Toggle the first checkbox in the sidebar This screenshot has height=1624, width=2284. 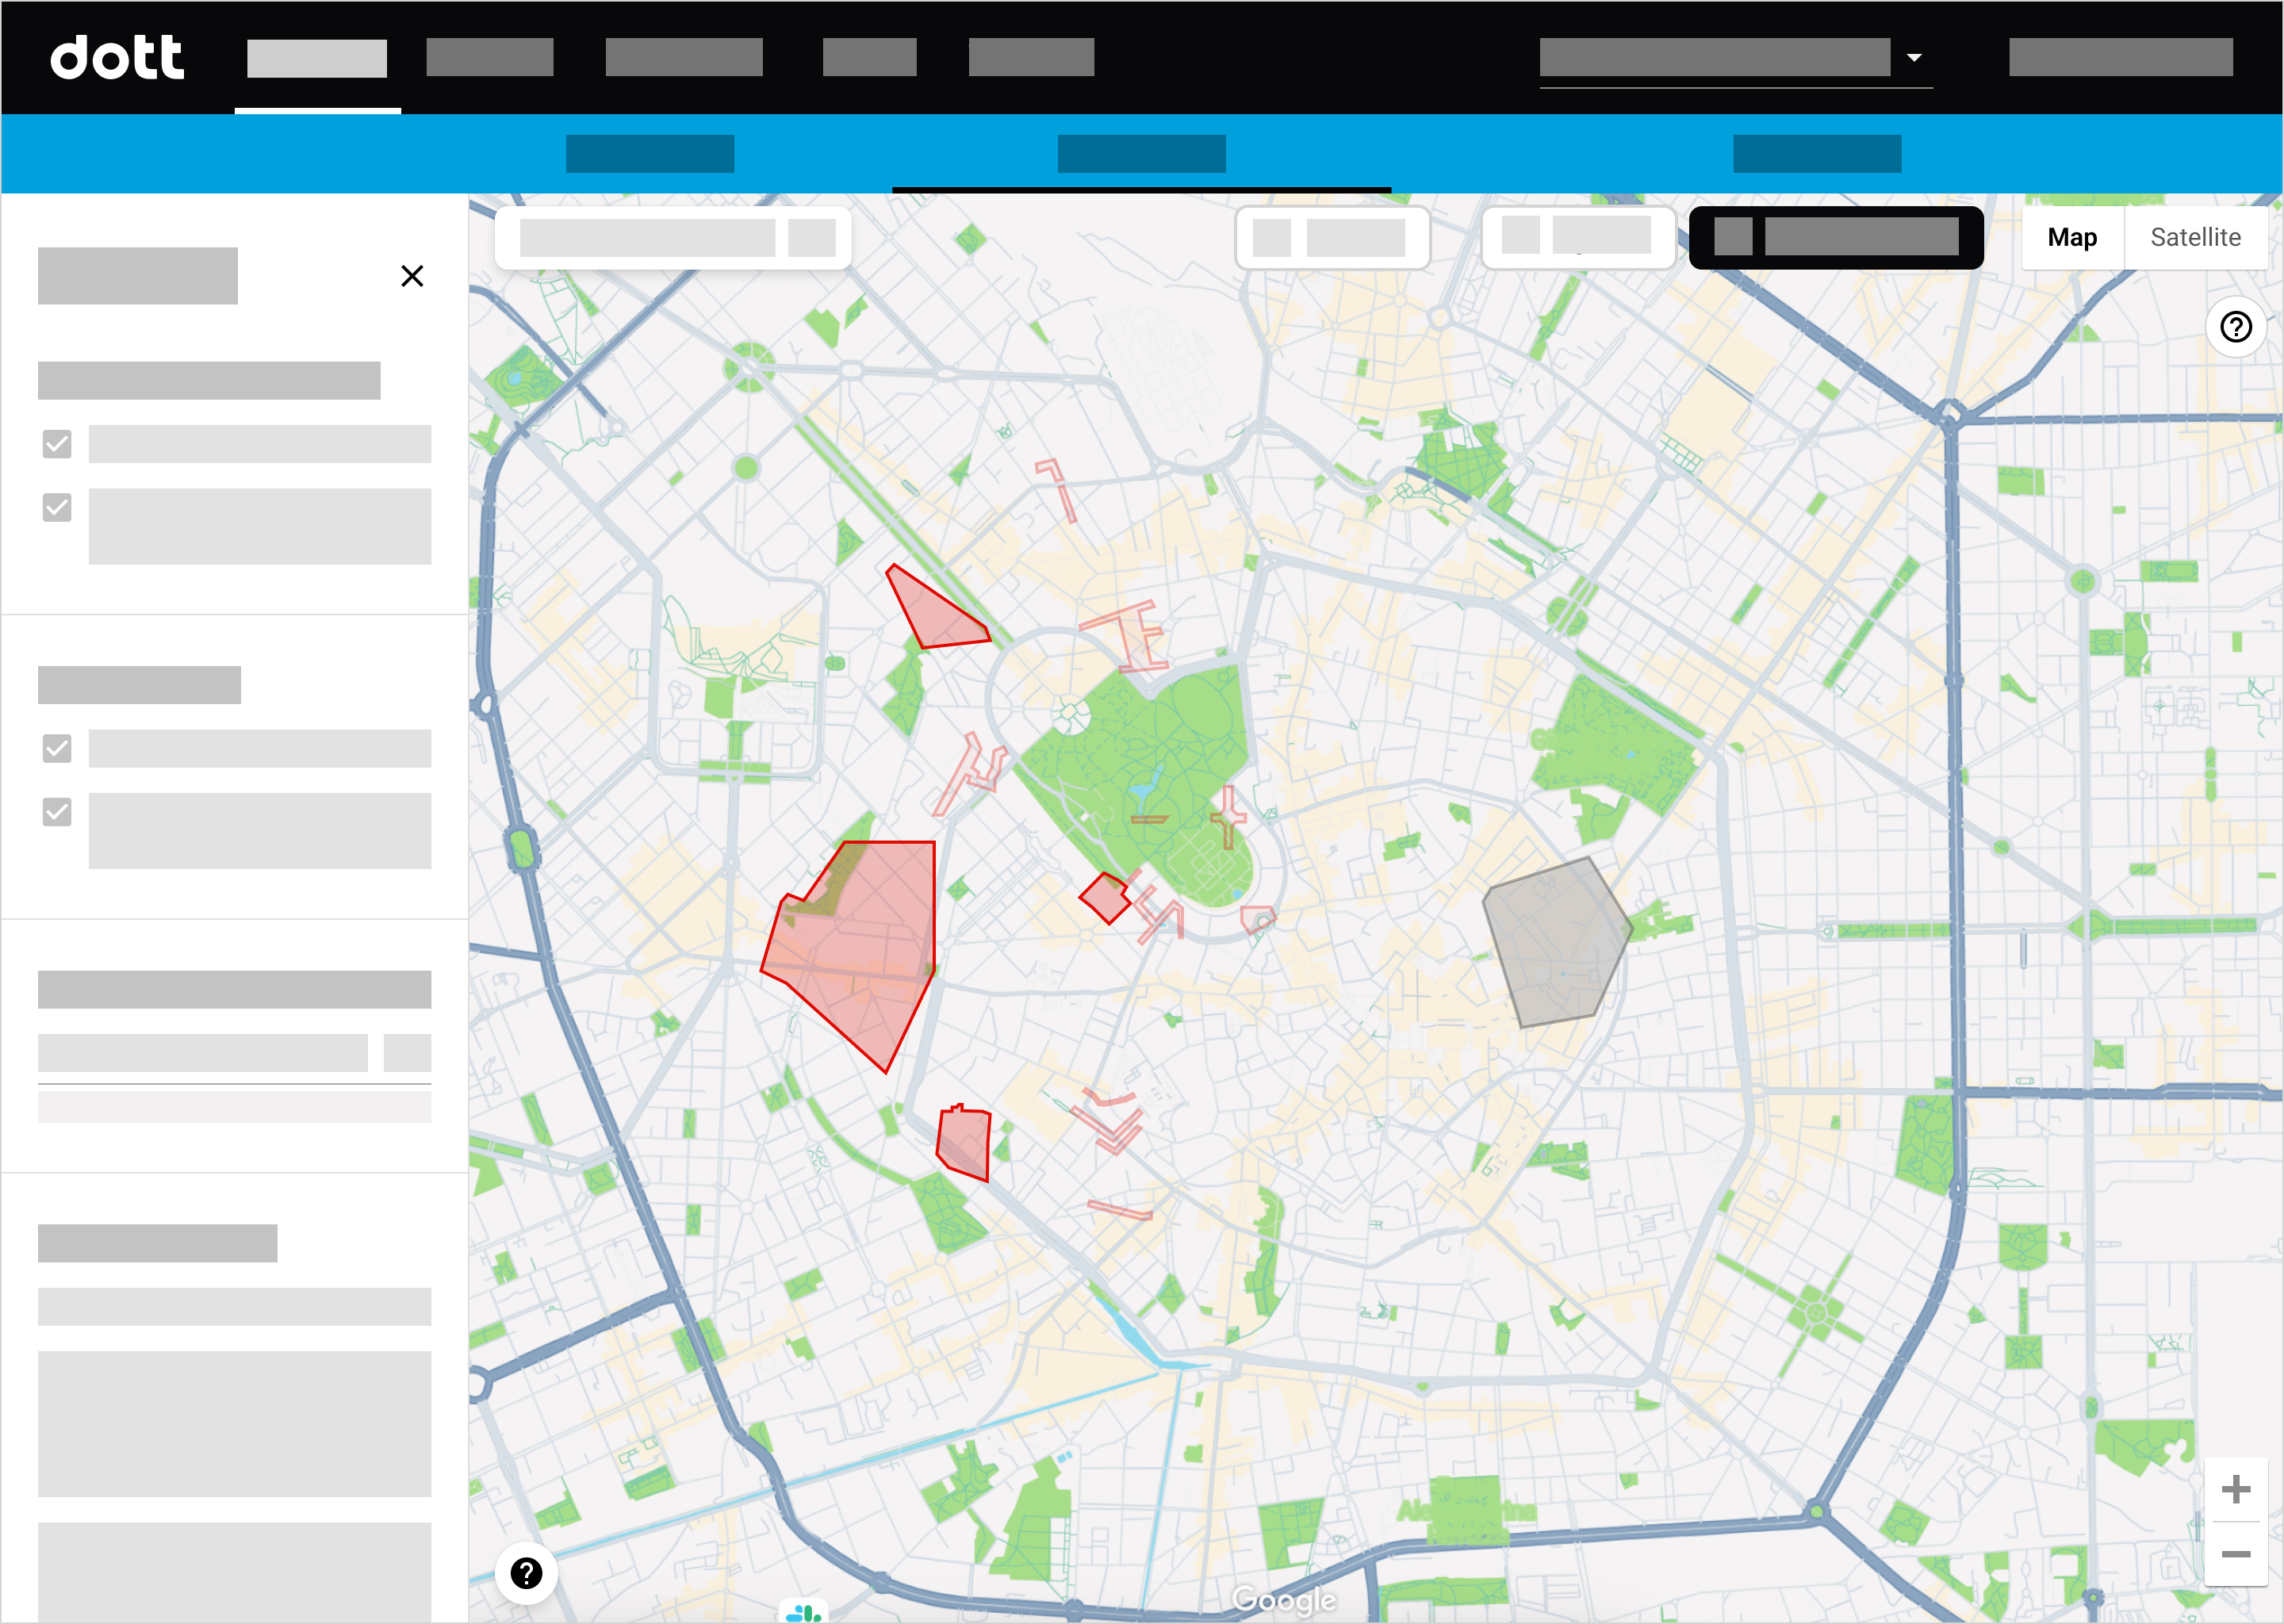tap(57, 444)
